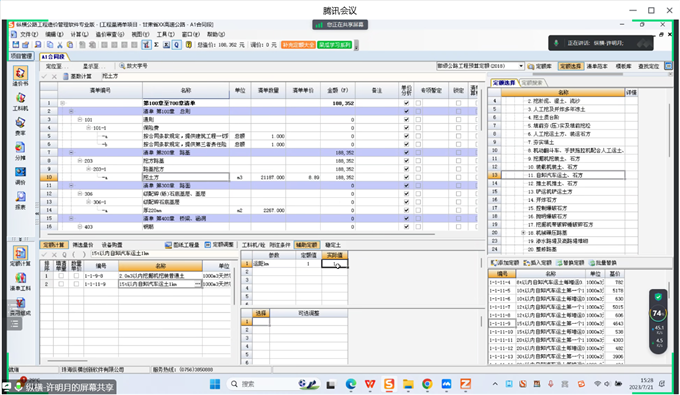Open the 工料机 sidebar icon

pos(20,101)
